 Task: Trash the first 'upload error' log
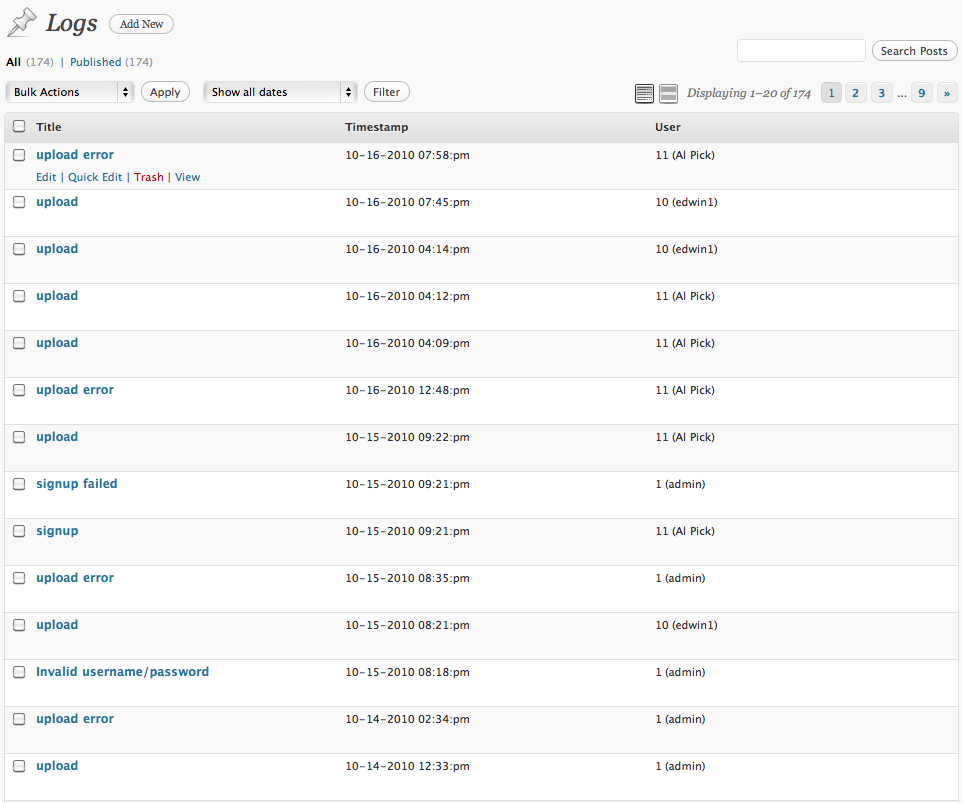click(x=148, y=177)
